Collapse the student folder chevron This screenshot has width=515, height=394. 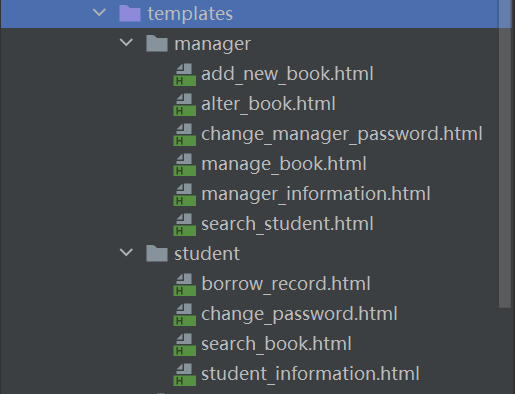126,252
